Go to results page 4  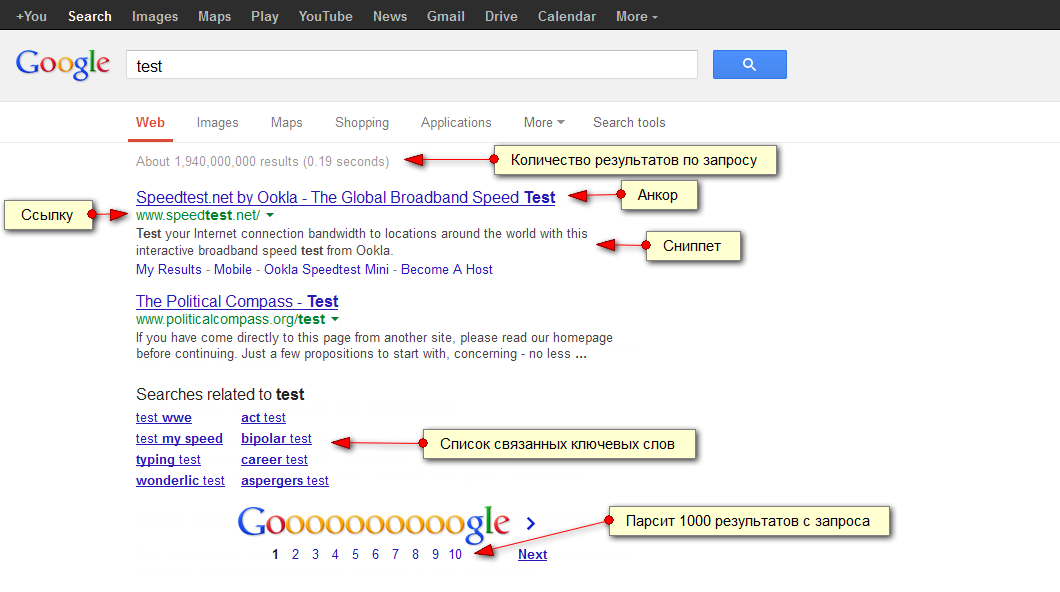[335, 554]
